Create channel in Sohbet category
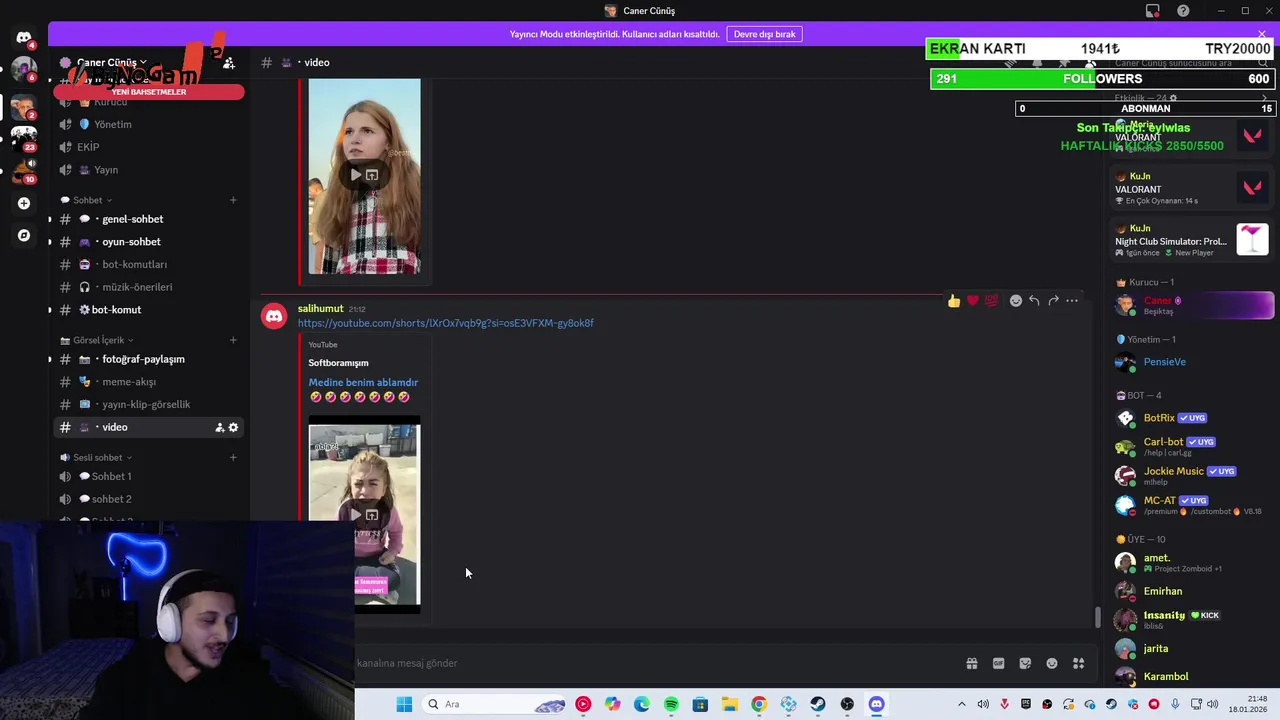This screenshot has width=1280, height=720. pyautogui.click(x=233, y=200)
